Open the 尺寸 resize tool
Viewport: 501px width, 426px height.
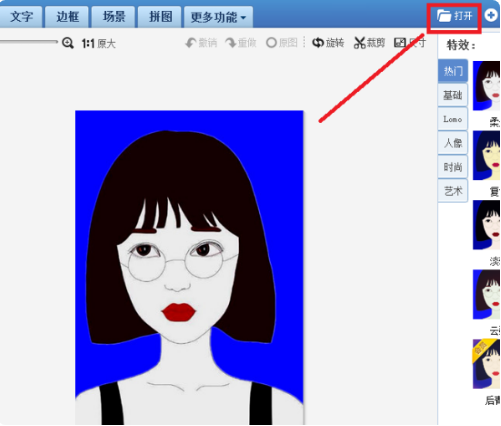point(410,43)
